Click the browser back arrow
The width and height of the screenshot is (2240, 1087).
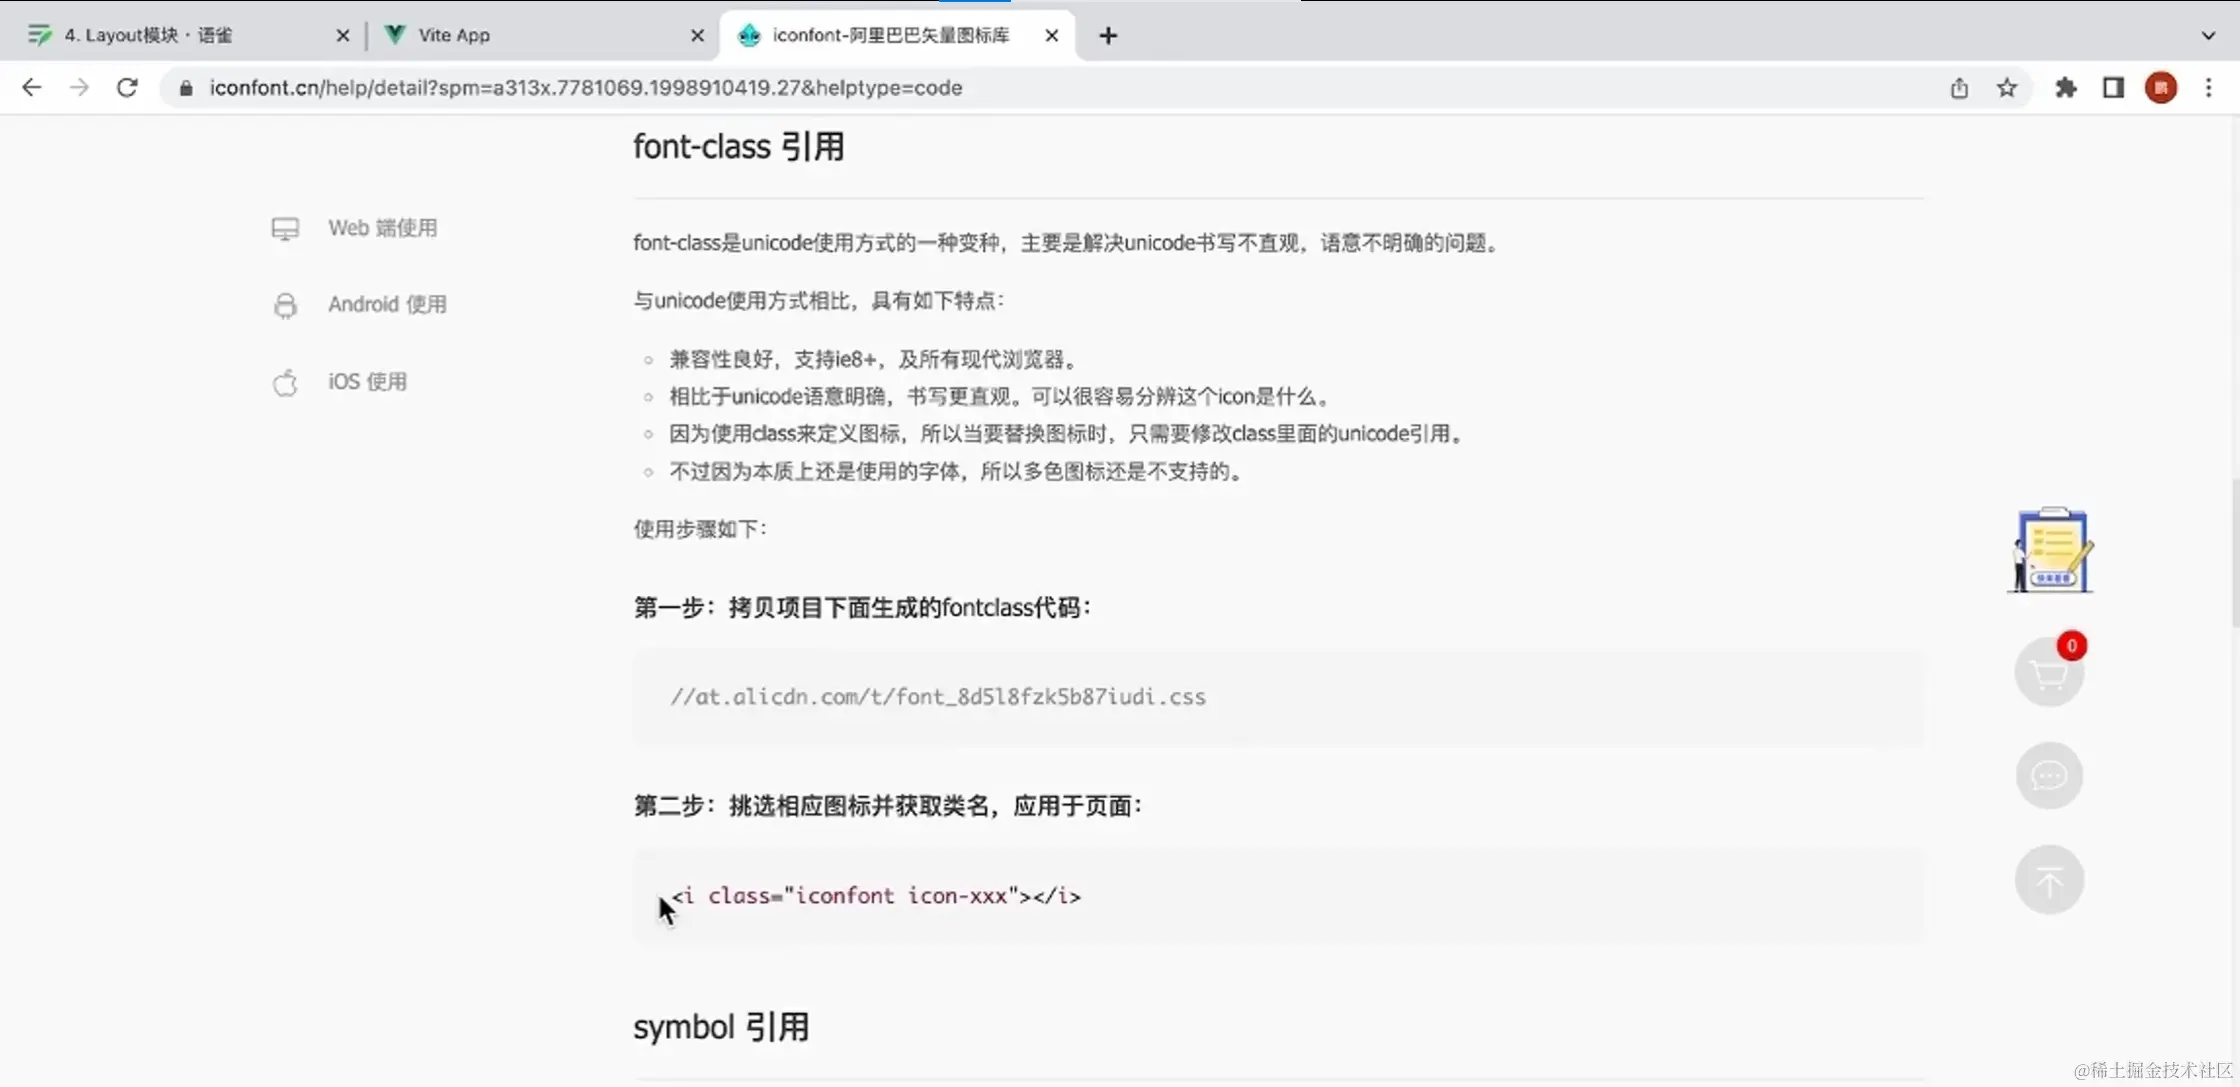click(31, 88)
